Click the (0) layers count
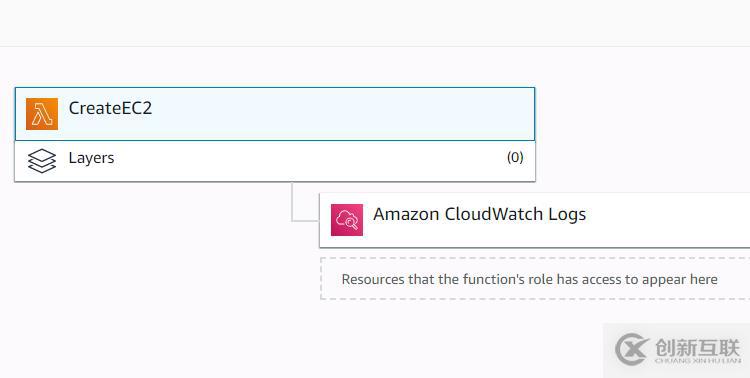This screenshot has width=750, height=378. coord(515,157)
